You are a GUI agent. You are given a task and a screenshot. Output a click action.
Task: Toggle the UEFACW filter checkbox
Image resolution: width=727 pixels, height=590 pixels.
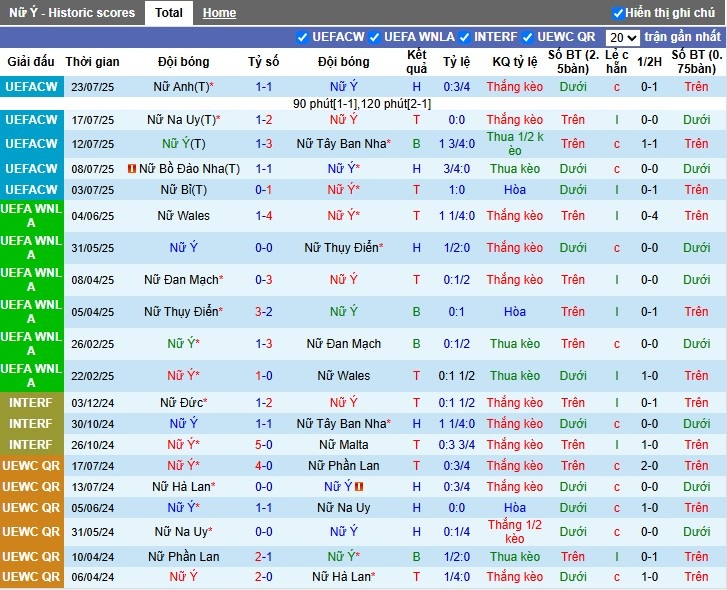303,37
